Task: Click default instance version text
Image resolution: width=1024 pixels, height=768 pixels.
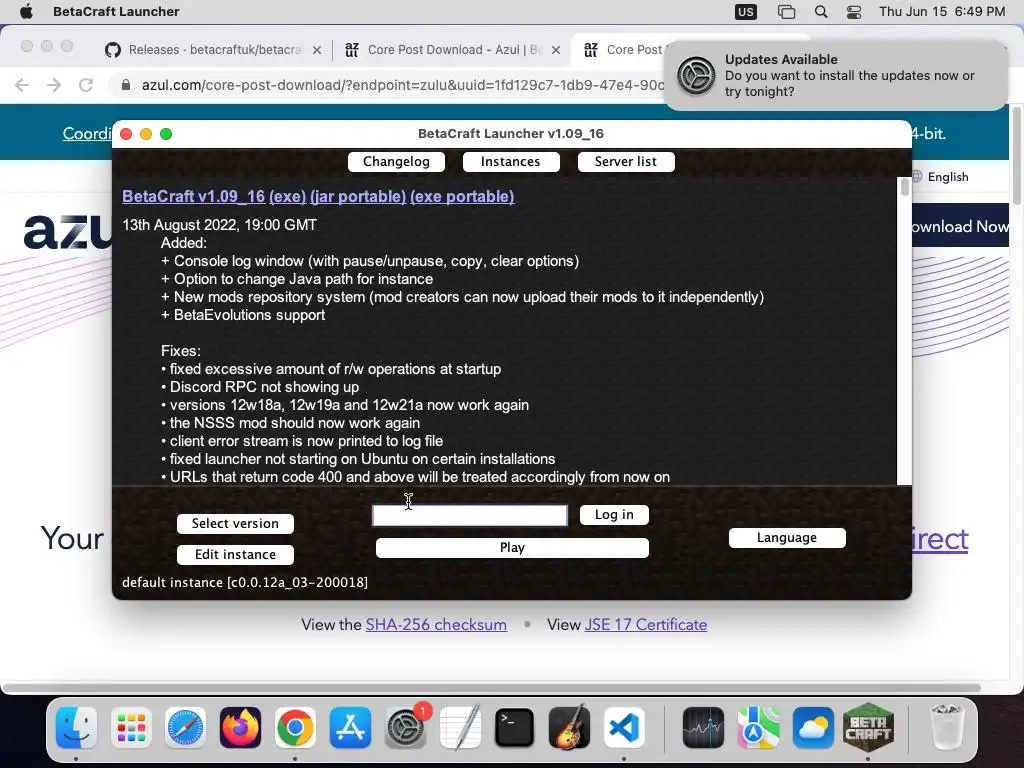Action: point(245,582)
